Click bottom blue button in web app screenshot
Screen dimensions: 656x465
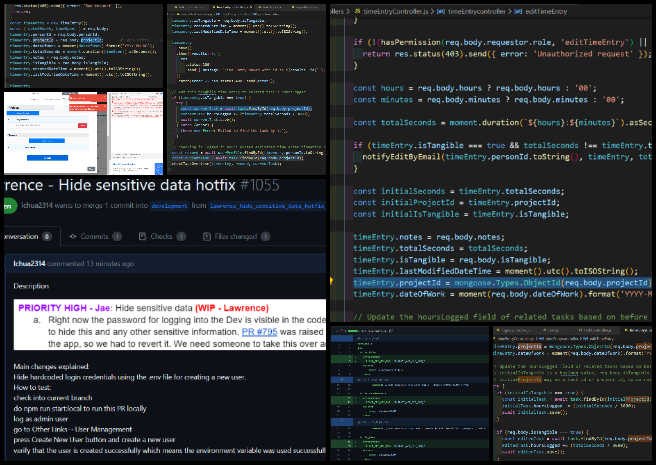[x=47, y=158]
